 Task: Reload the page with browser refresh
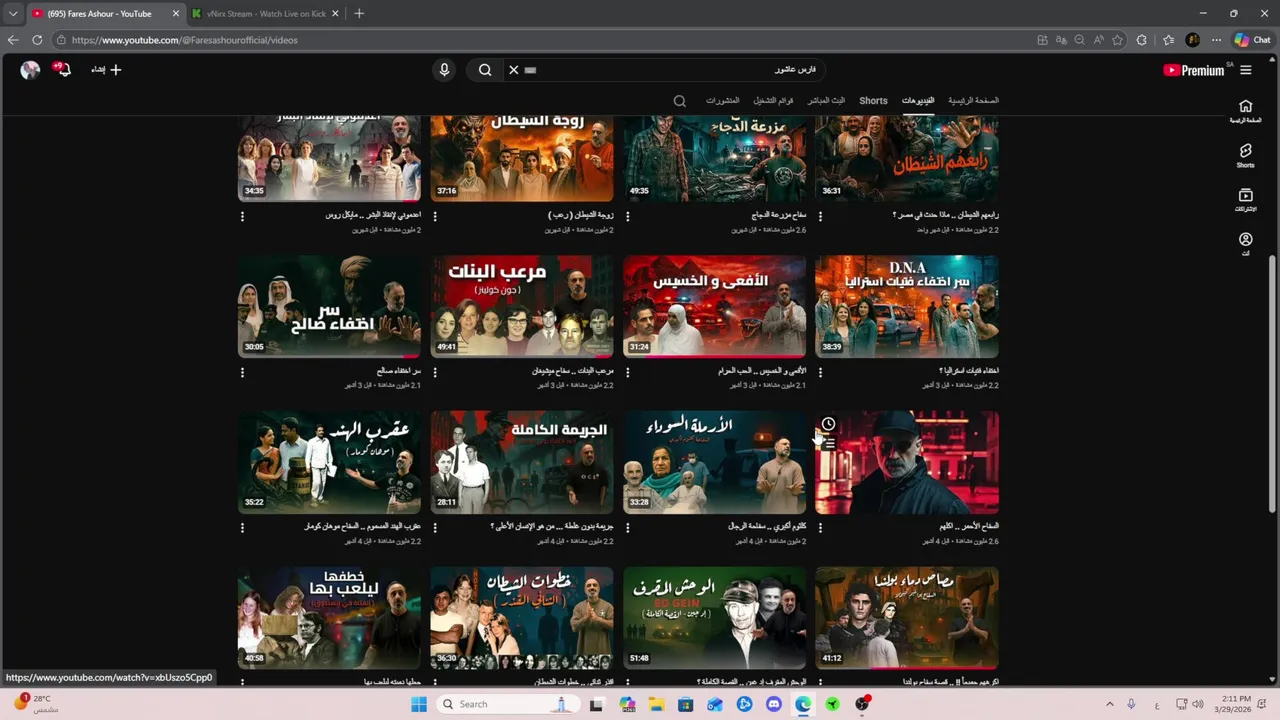click(x=37, y=40)
